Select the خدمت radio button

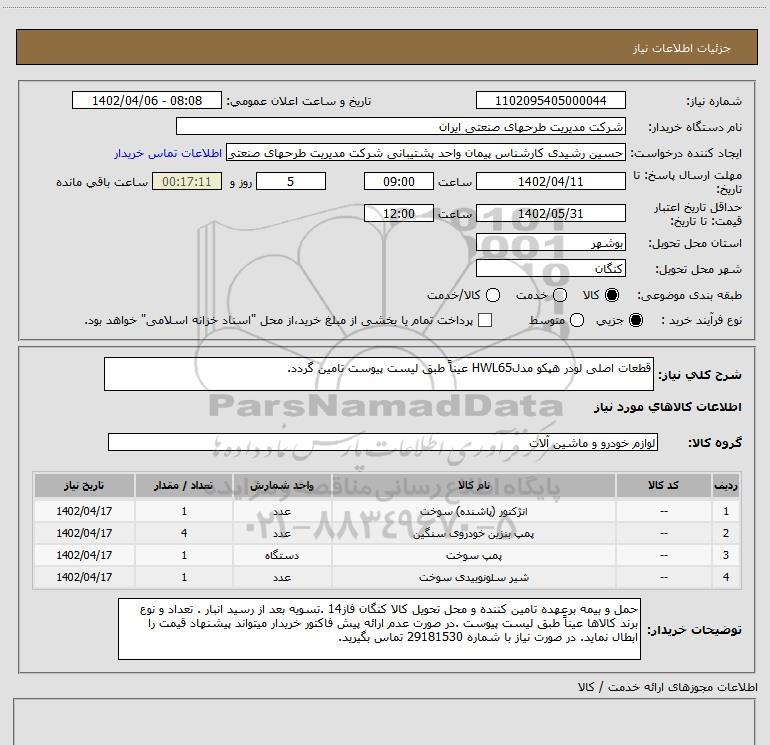pyautogui.click(x=560, y=295)
